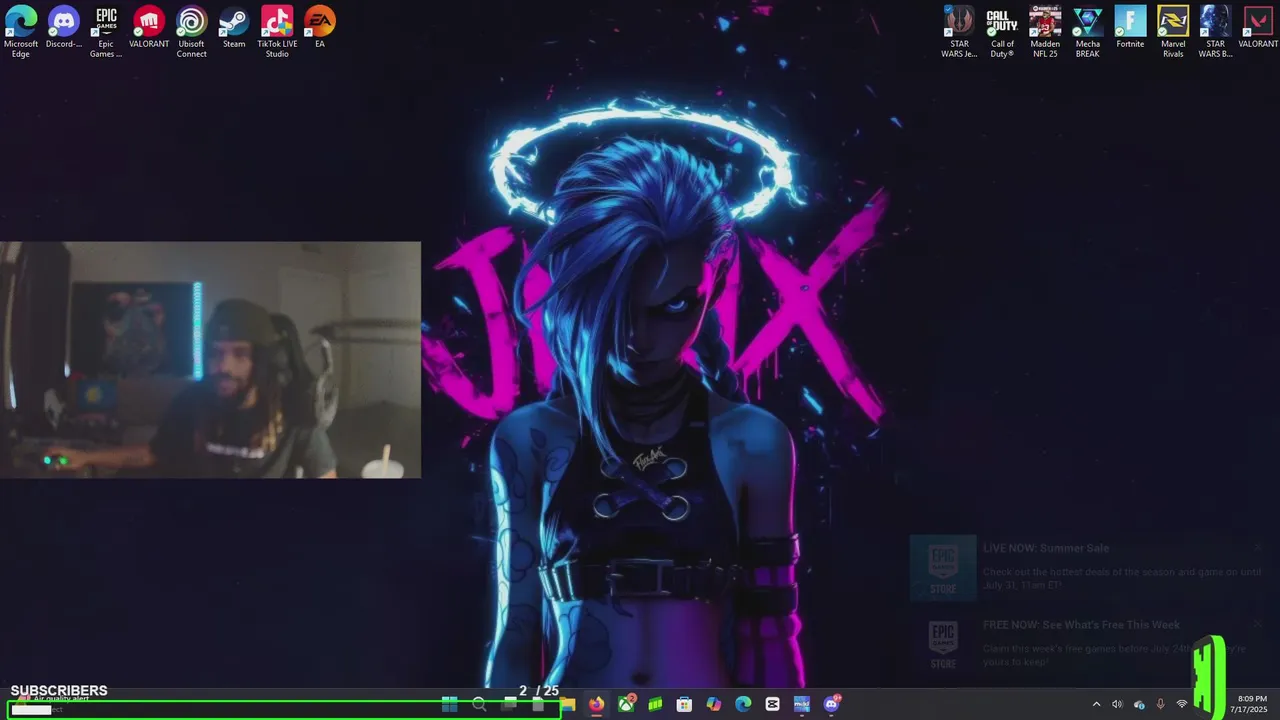
Task: Open the LIVE NOW: Summer Sale notification
Action: [x=1090, y=568]
